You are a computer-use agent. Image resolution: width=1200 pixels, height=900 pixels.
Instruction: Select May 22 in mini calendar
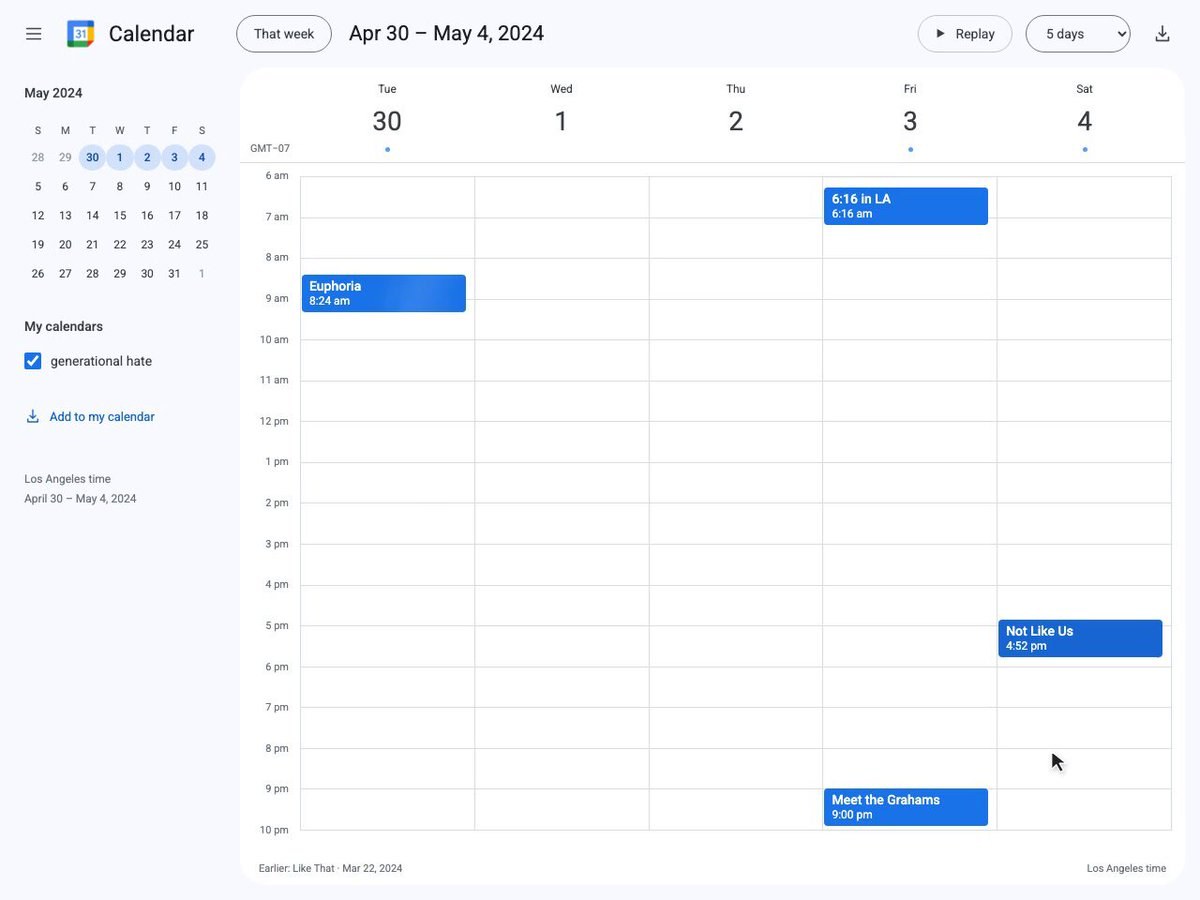120,244
